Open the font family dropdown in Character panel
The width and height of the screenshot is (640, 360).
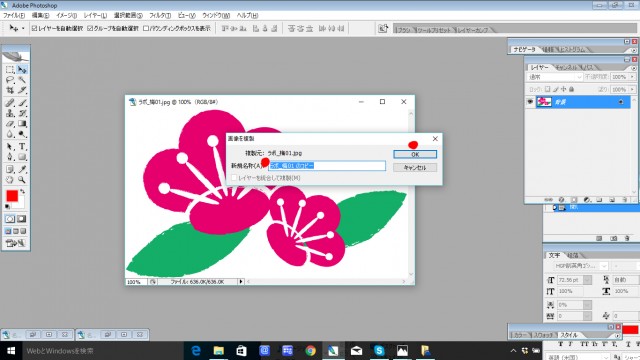click(x=604, y=266)
